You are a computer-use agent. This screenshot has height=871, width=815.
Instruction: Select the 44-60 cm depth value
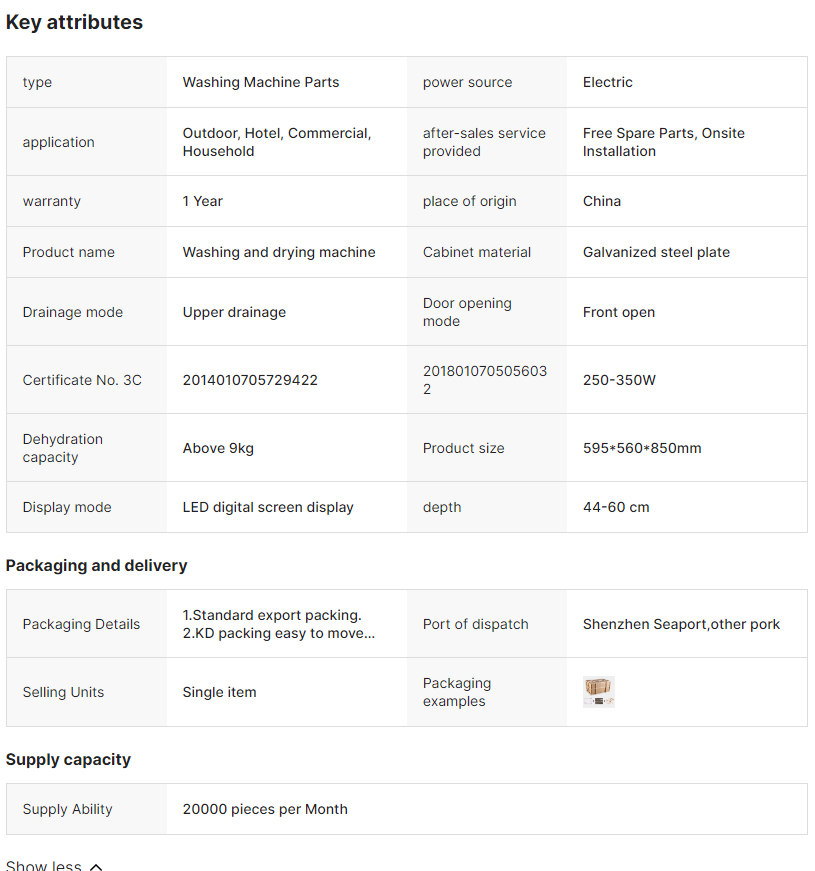pyautogui.click(x=616, y=507)
